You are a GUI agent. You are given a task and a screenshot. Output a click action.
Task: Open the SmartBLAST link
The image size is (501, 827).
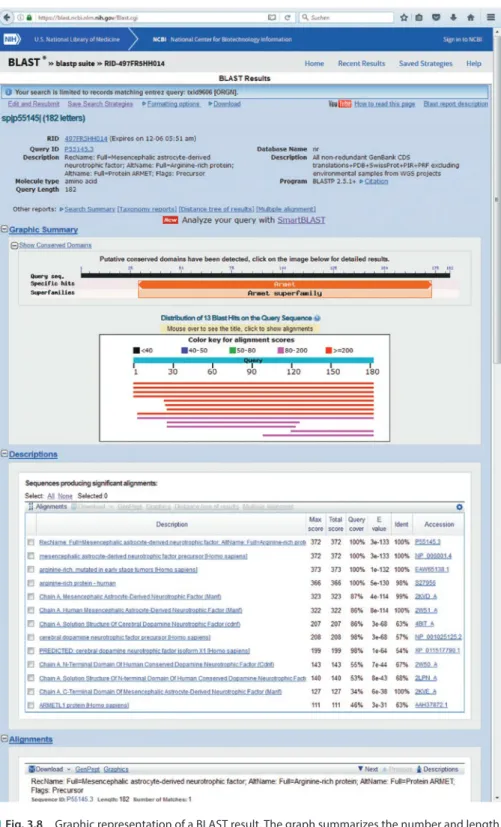tap(301, 220)
